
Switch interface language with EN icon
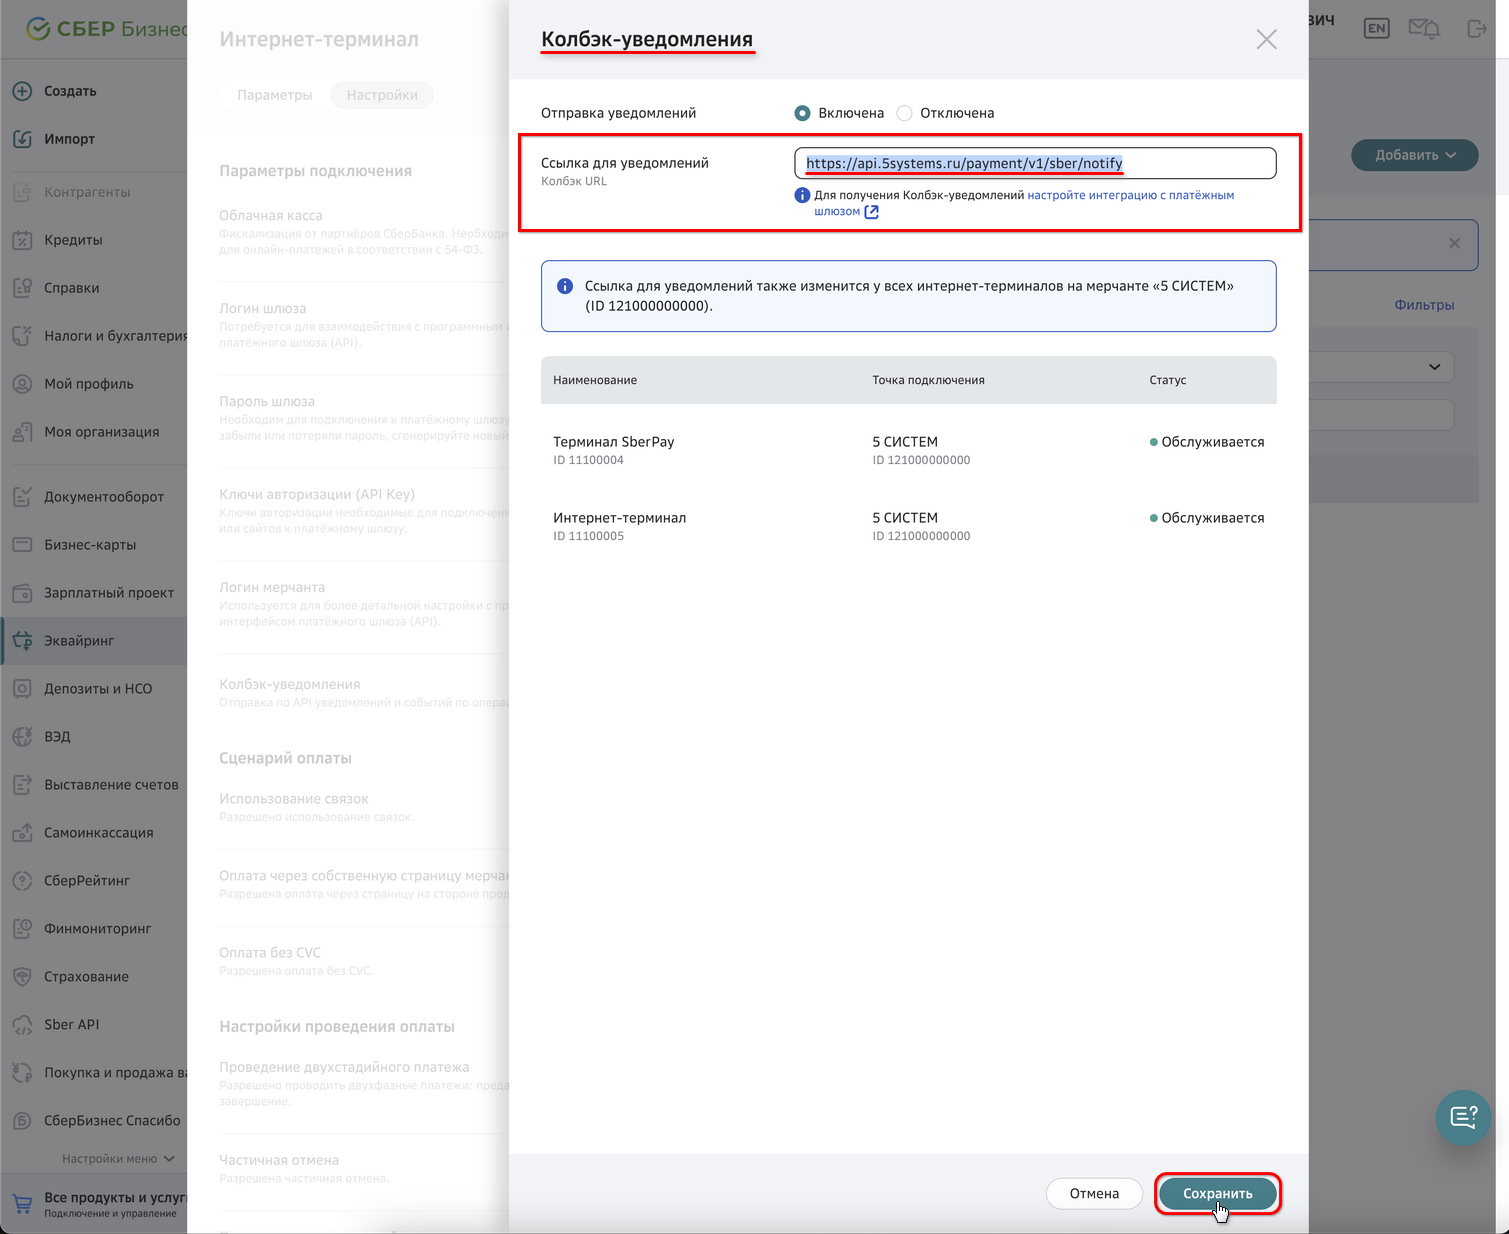pos(1377,28)
